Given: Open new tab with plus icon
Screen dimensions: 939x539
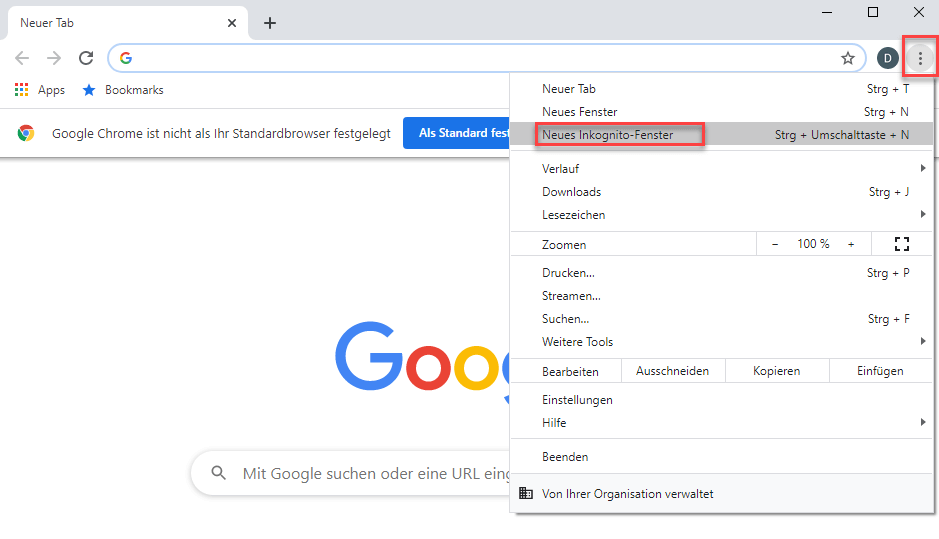Looking at the screenshot, I should 270,23.
